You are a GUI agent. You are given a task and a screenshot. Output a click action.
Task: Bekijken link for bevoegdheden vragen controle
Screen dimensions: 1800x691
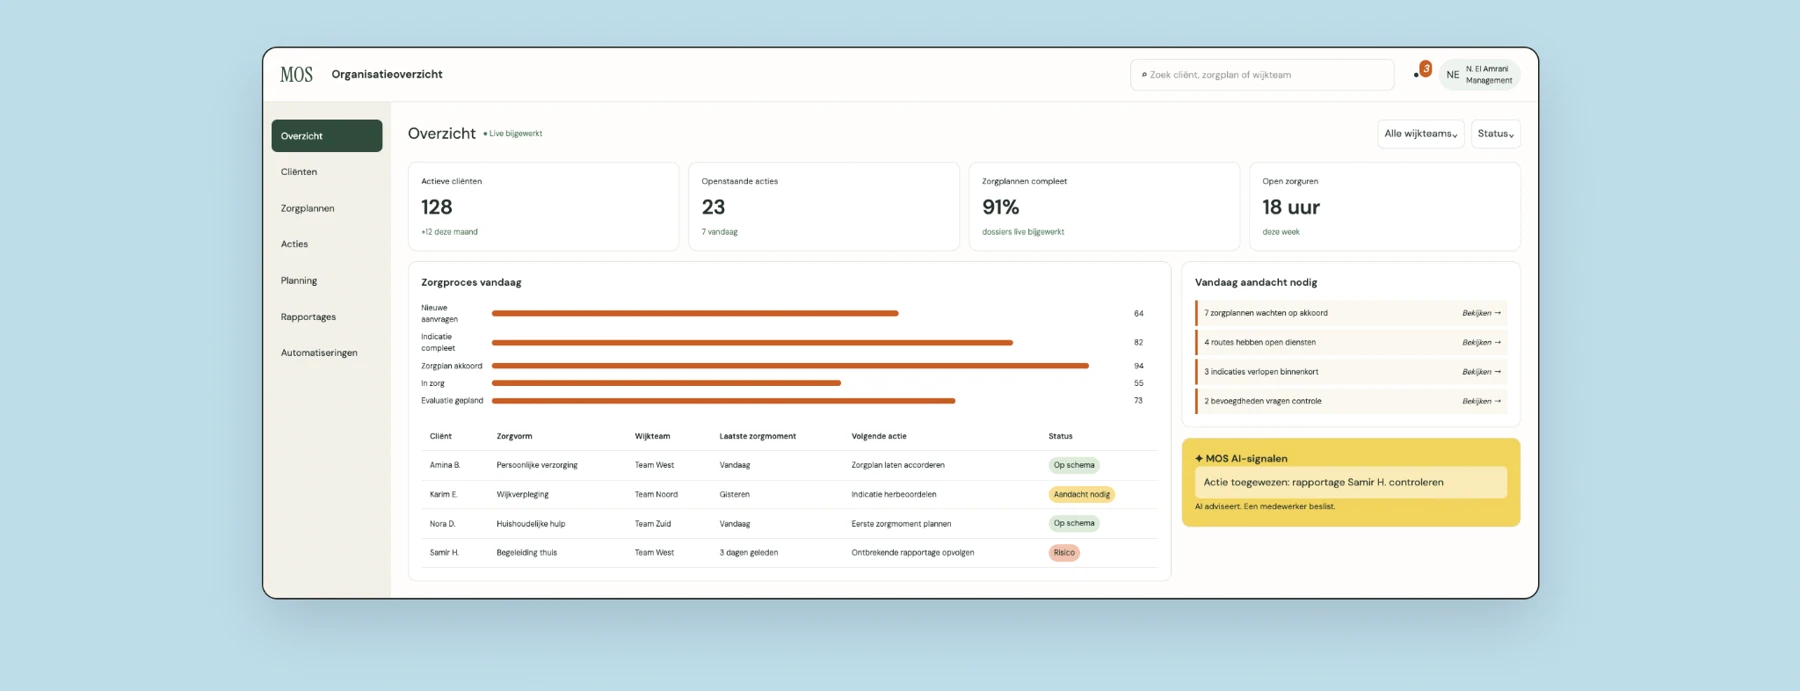pyautogui.click(x=1481, y=401)
